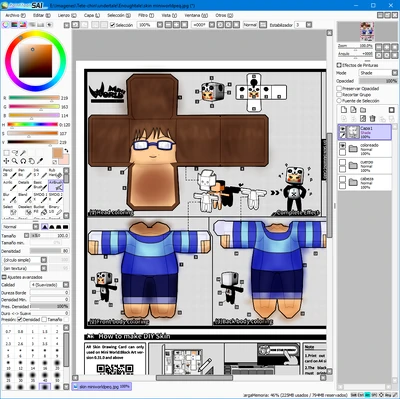This screenshot has width=400, height=399.
Task: Choose the Binary pencil tool
Action: (x=56, y=210)
